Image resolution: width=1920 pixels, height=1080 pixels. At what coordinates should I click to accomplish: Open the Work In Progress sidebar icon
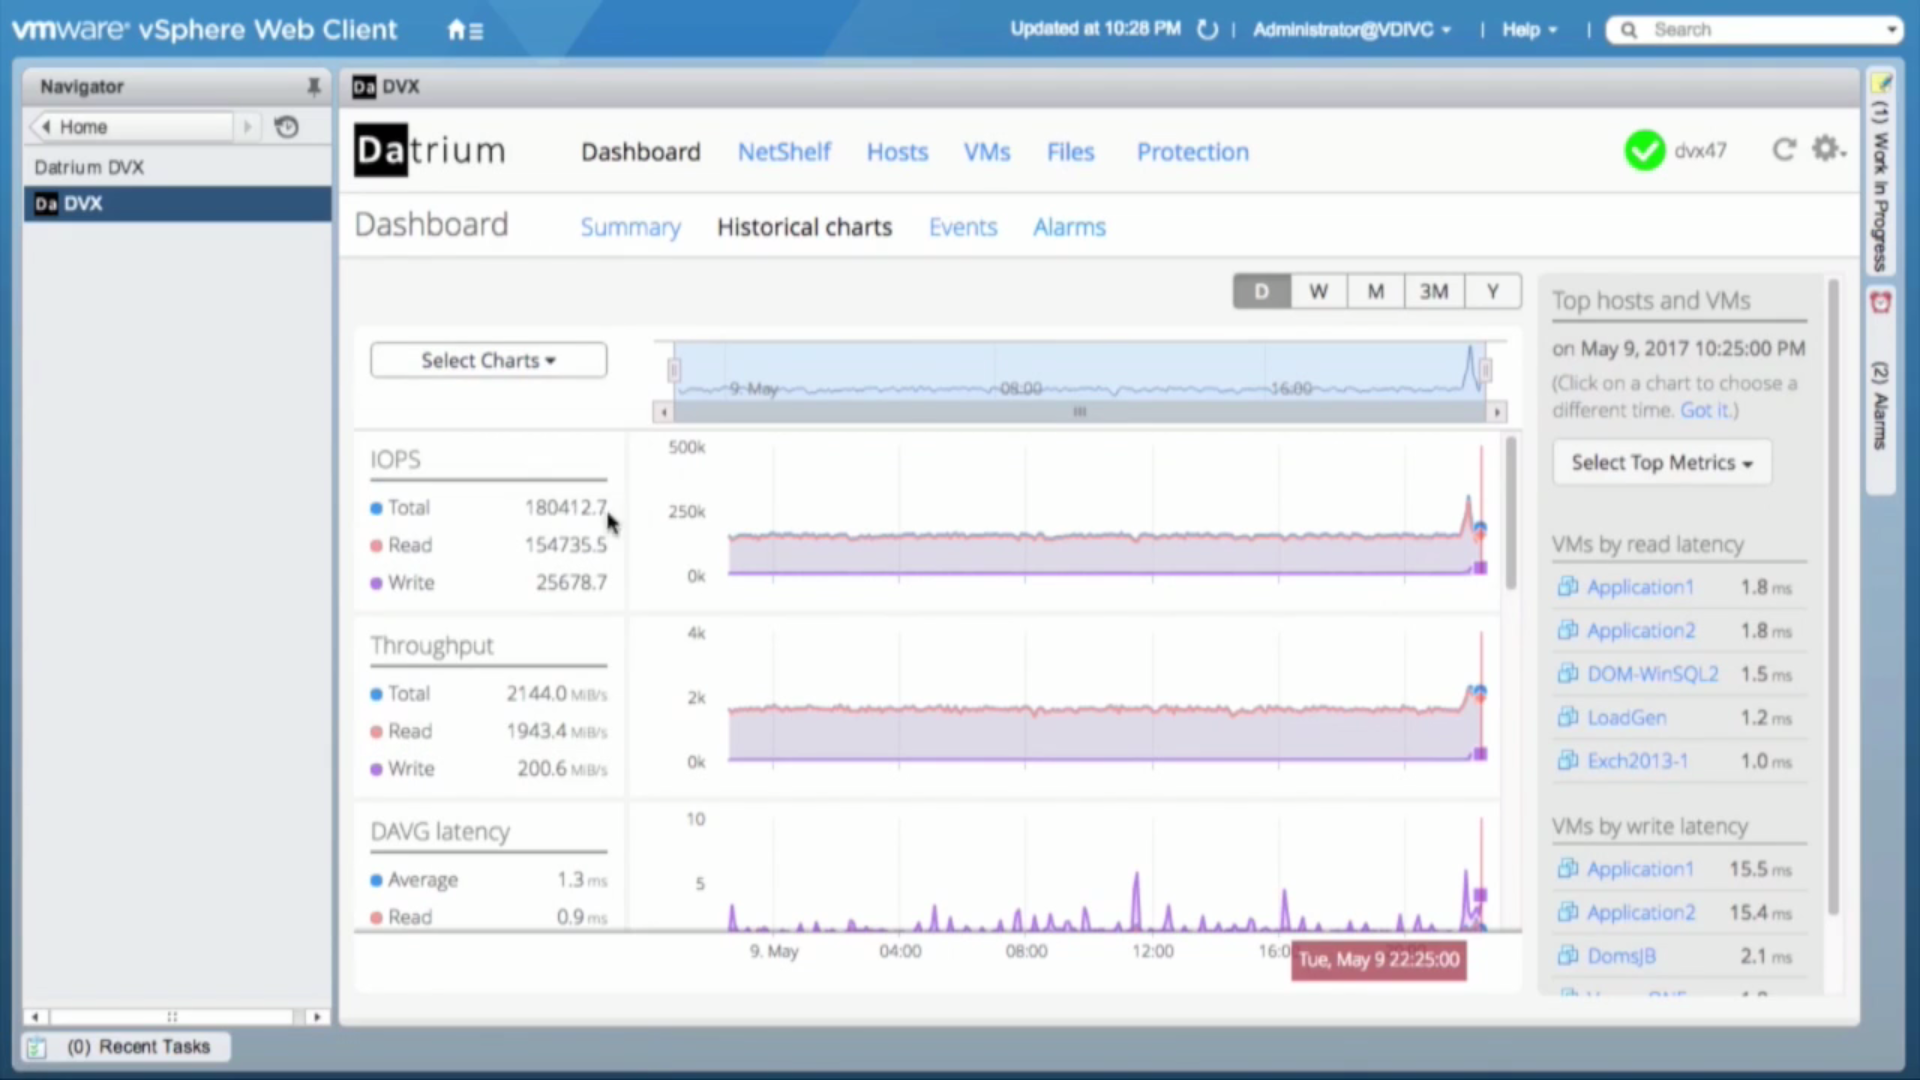pyautogui.click(x=1881, y=84)
